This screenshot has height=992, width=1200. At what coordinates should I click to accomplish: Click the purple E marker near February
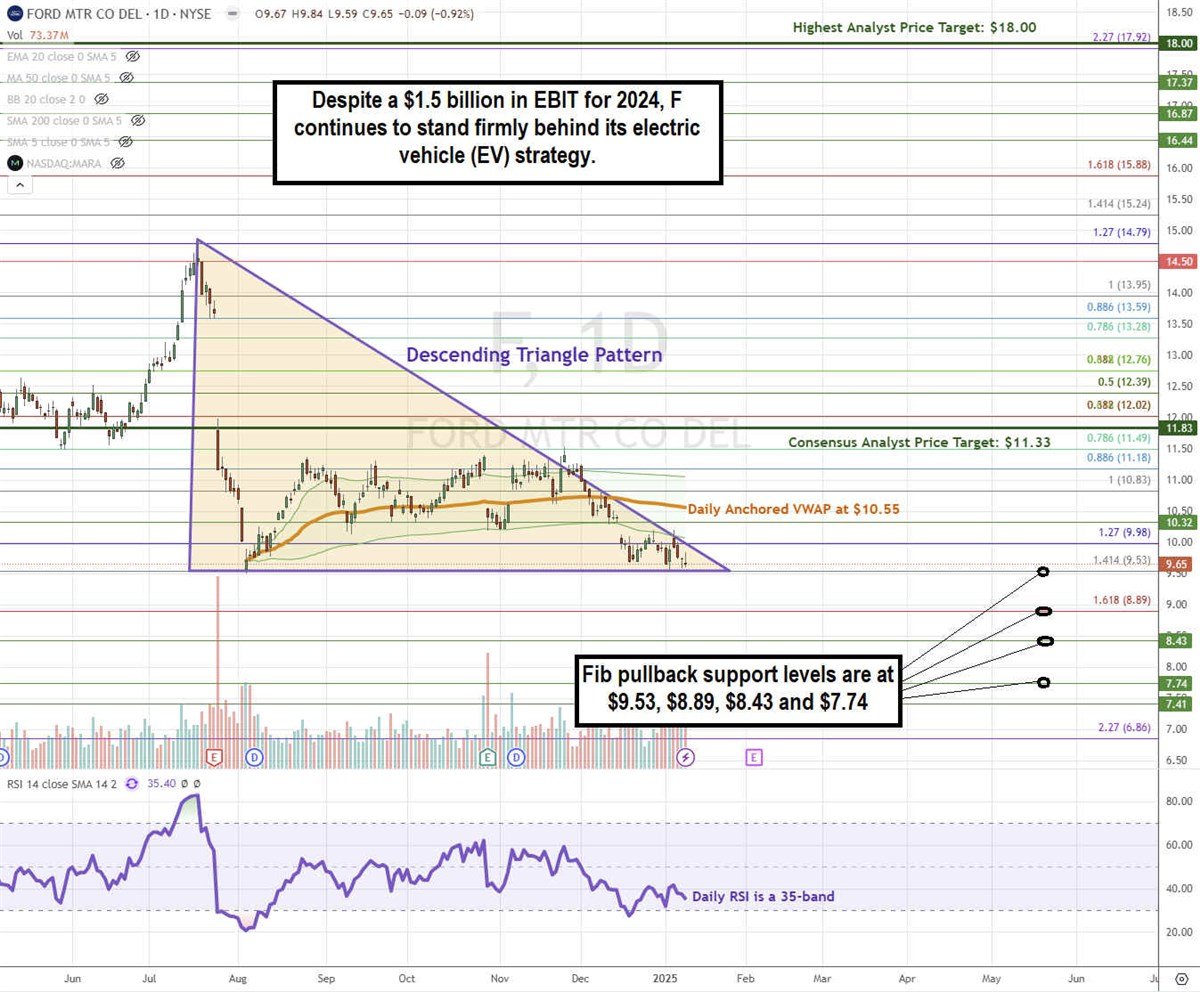click(x=754, y=757)
